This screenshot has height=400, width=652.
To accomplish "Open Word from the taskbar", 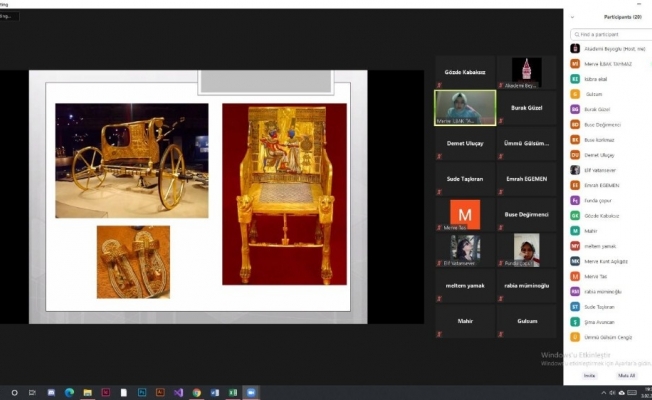I will click(x=214, y=392).
